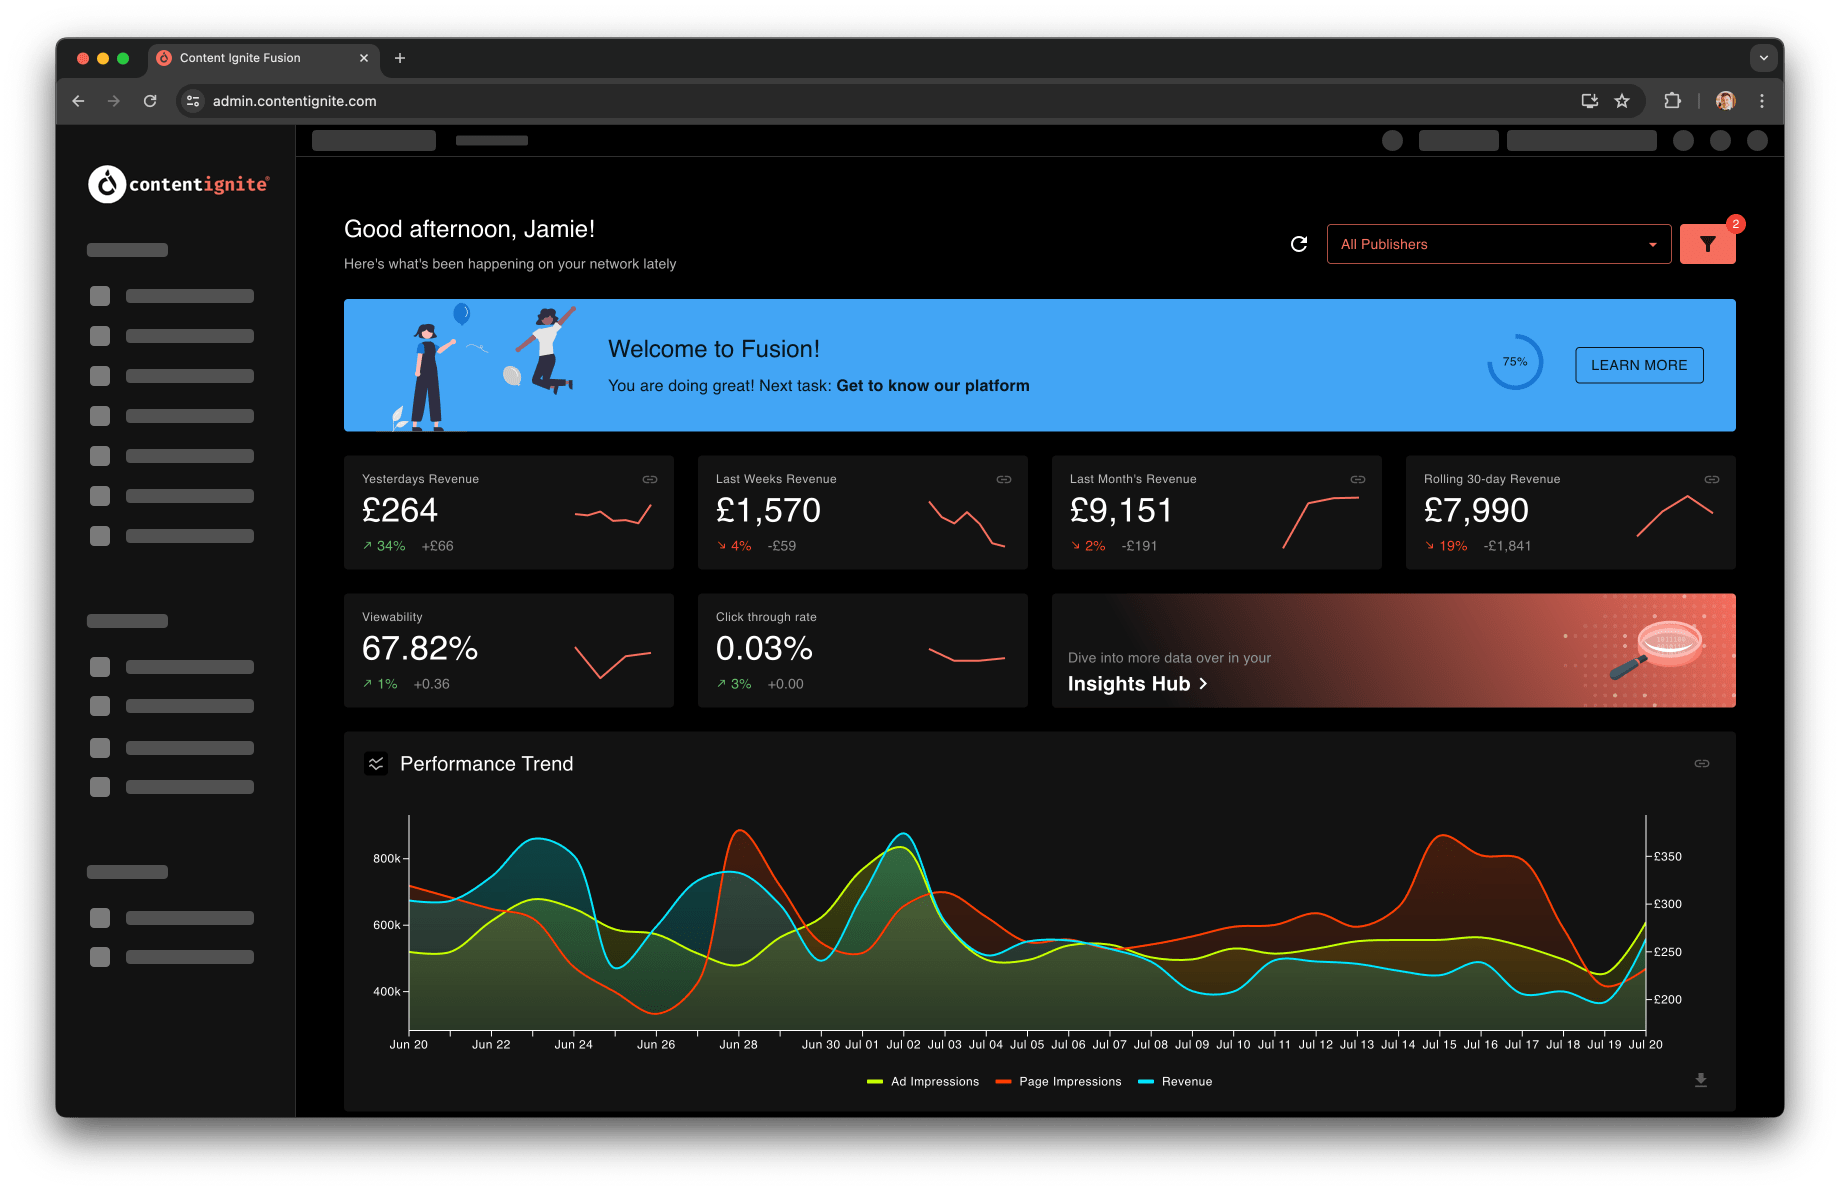The image size is (1840, 1191).
Task: Click the refresh data icon
Action: coord(1297,243)
